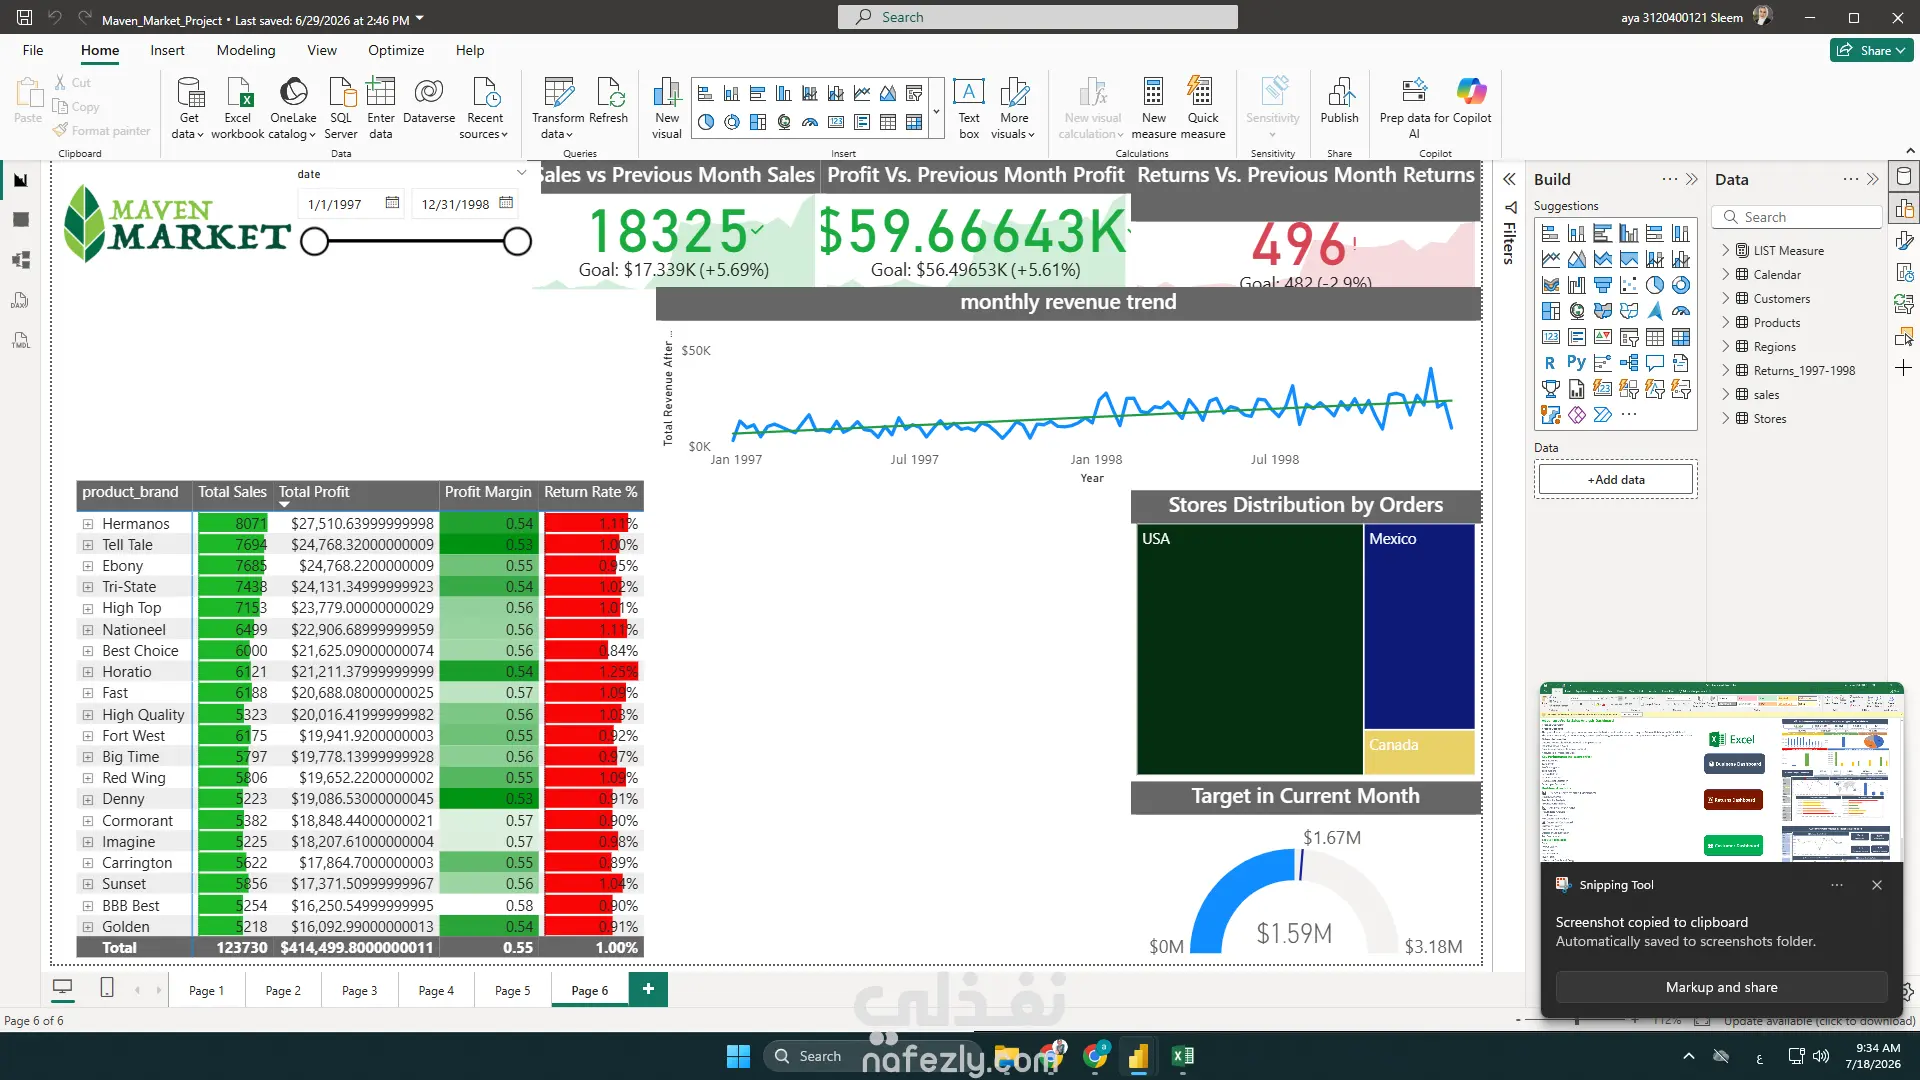The image size is (1920, 1080).
Task: Open Prep data for AI
Action: [x=1414, y=108]
